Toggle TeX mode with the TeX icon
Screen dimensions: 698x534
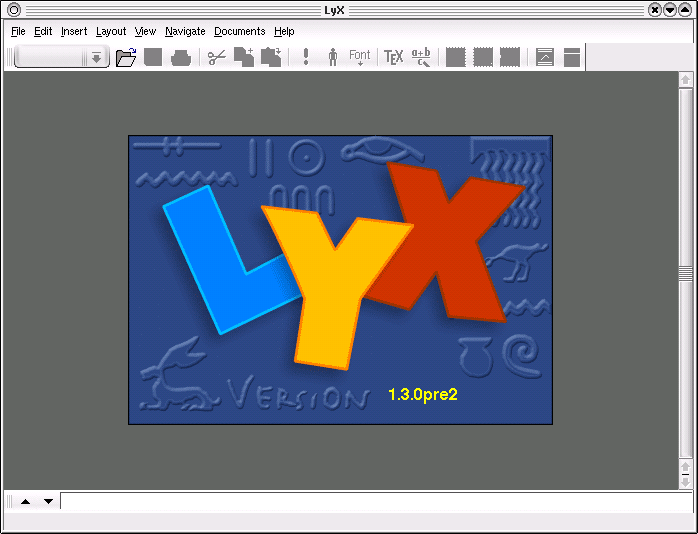pyautogui.click(x=394, y=57)
